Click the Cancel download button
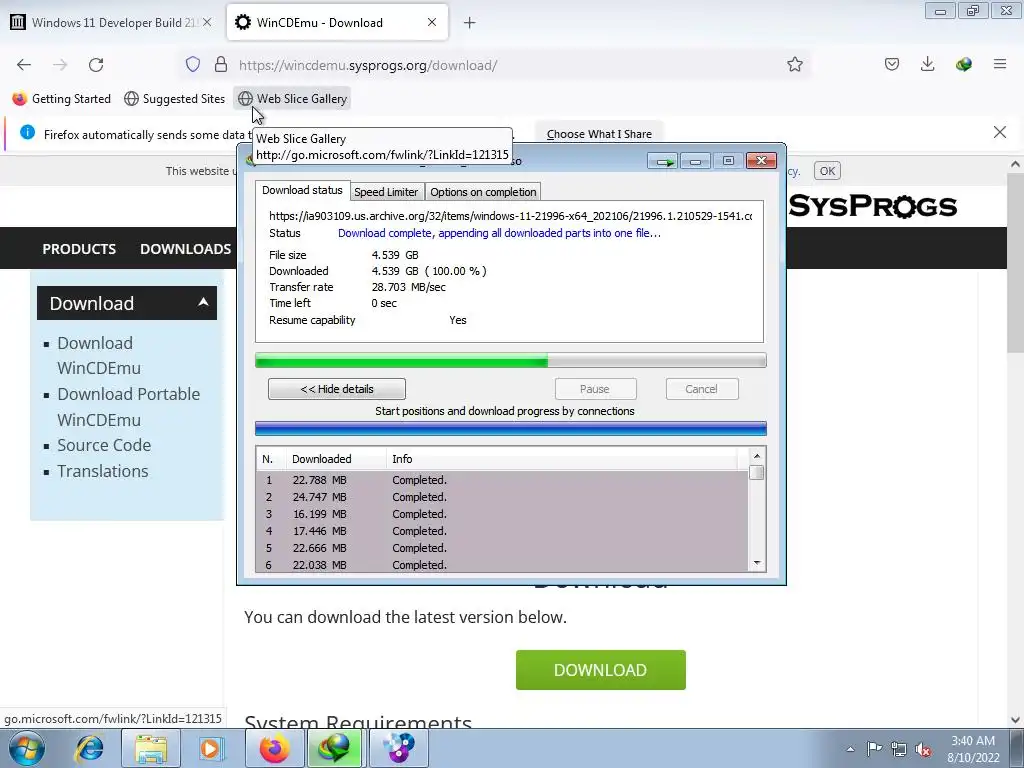Image resolution: width=1024 pixels, height=768 pixels. (x=702, y=389)
